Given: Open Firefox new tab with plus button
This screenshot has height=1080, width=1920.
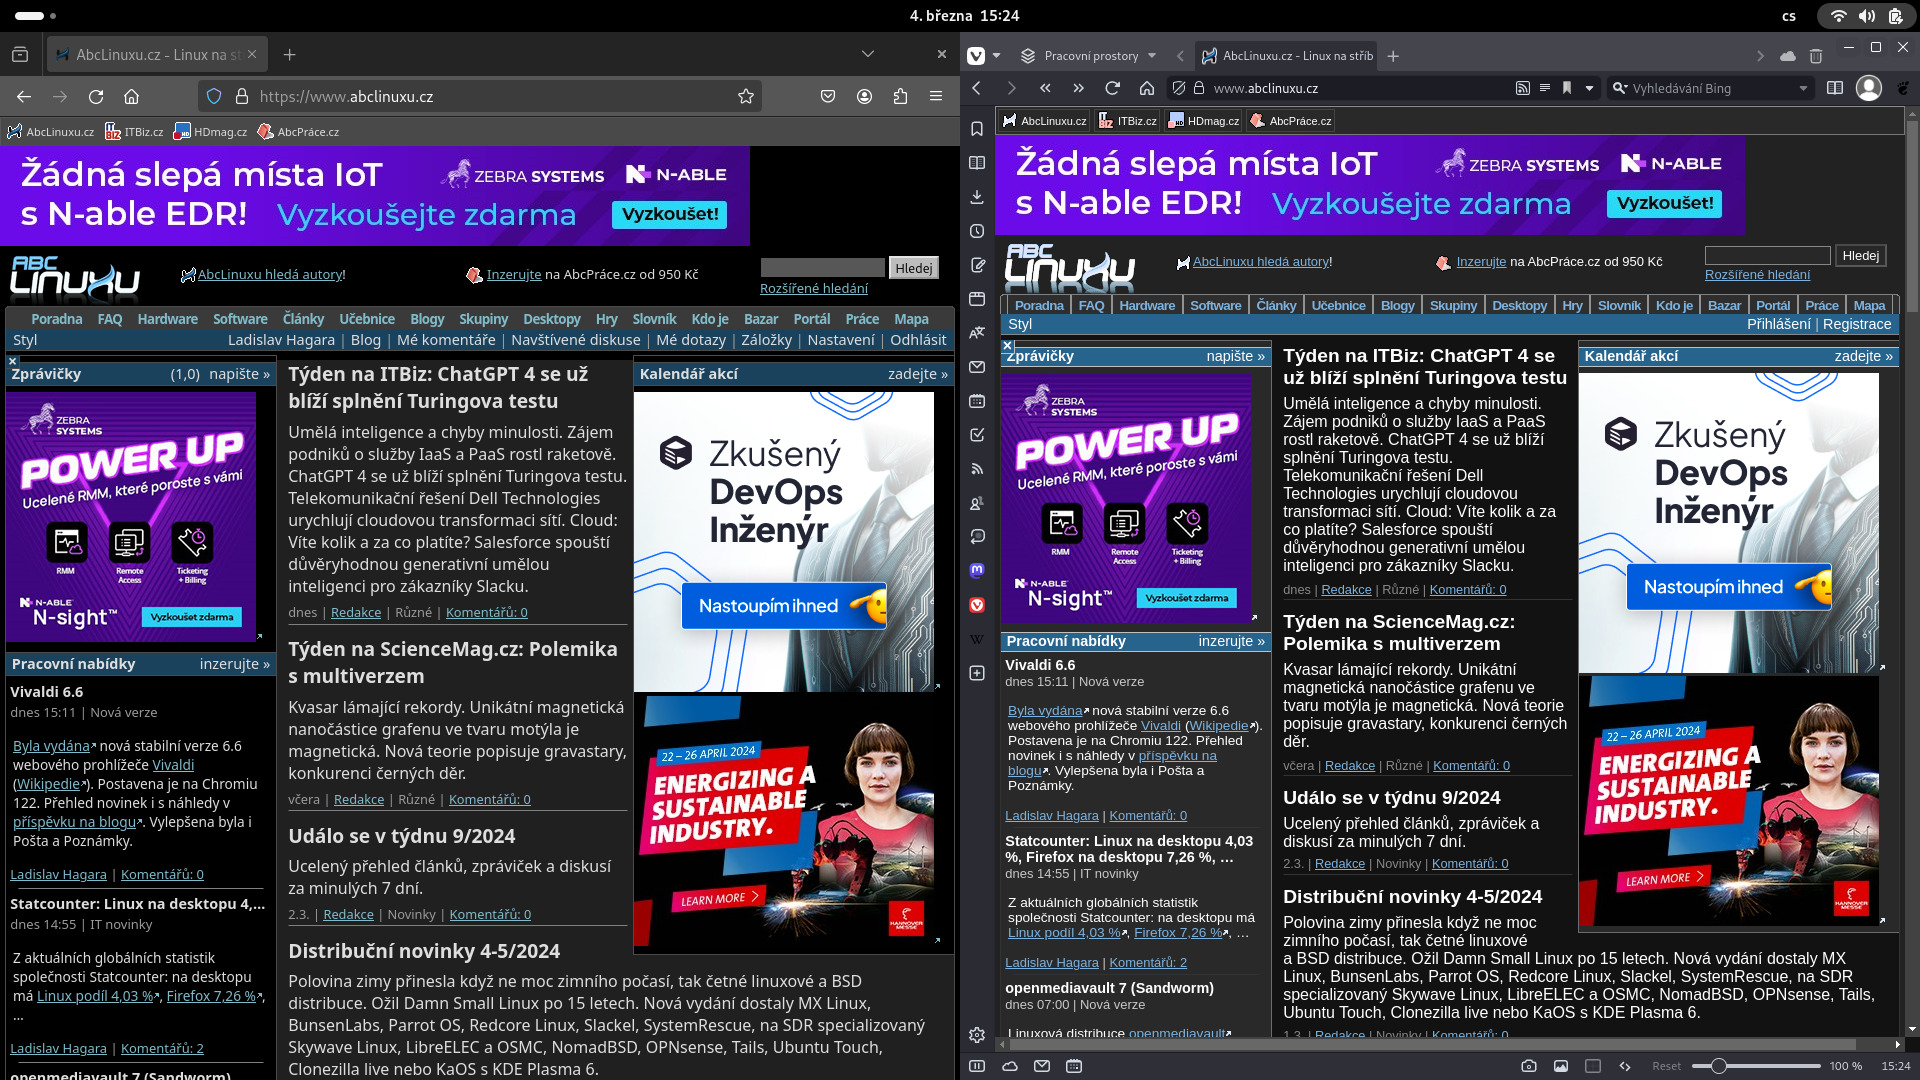Looking at the screenshot, I should click(289, 54).
